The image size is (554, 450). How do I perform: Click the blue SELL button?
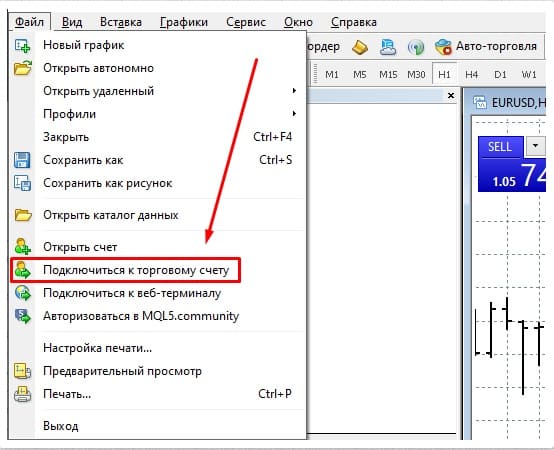click(499, 147)
